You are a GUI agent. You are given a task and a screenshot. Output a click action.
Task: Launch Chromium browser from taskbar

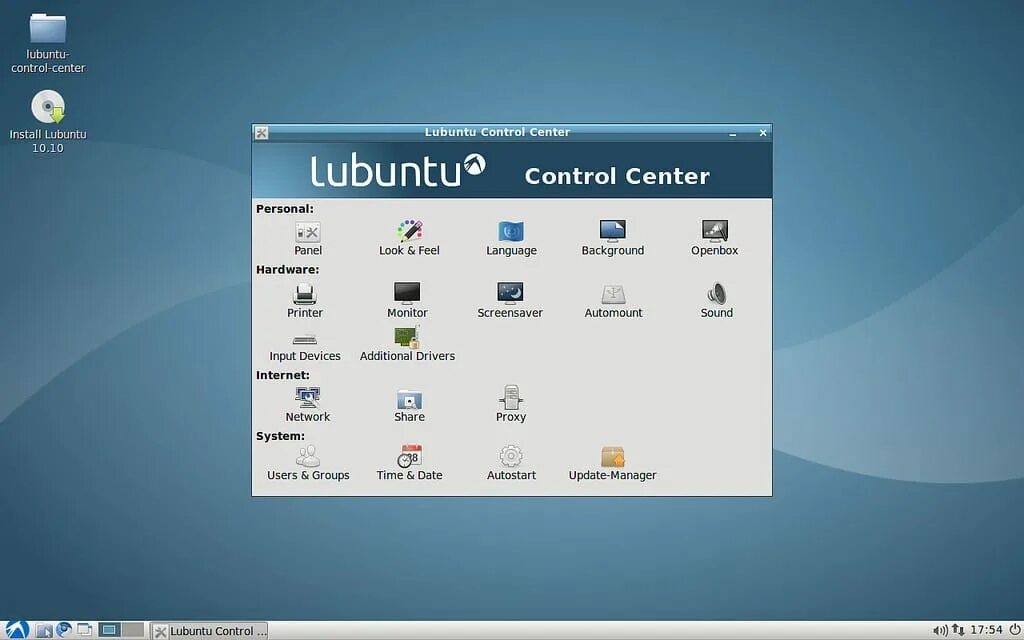(63, 630)
